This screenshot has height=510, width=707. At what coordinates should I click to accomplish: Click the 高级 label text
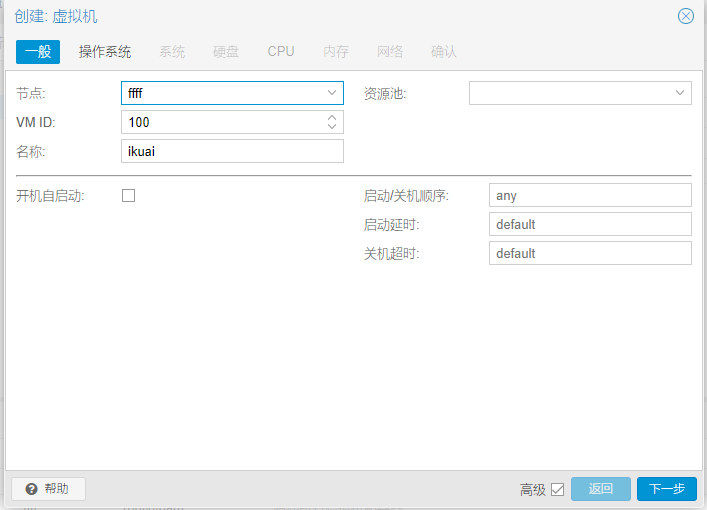tap(533, 489)
